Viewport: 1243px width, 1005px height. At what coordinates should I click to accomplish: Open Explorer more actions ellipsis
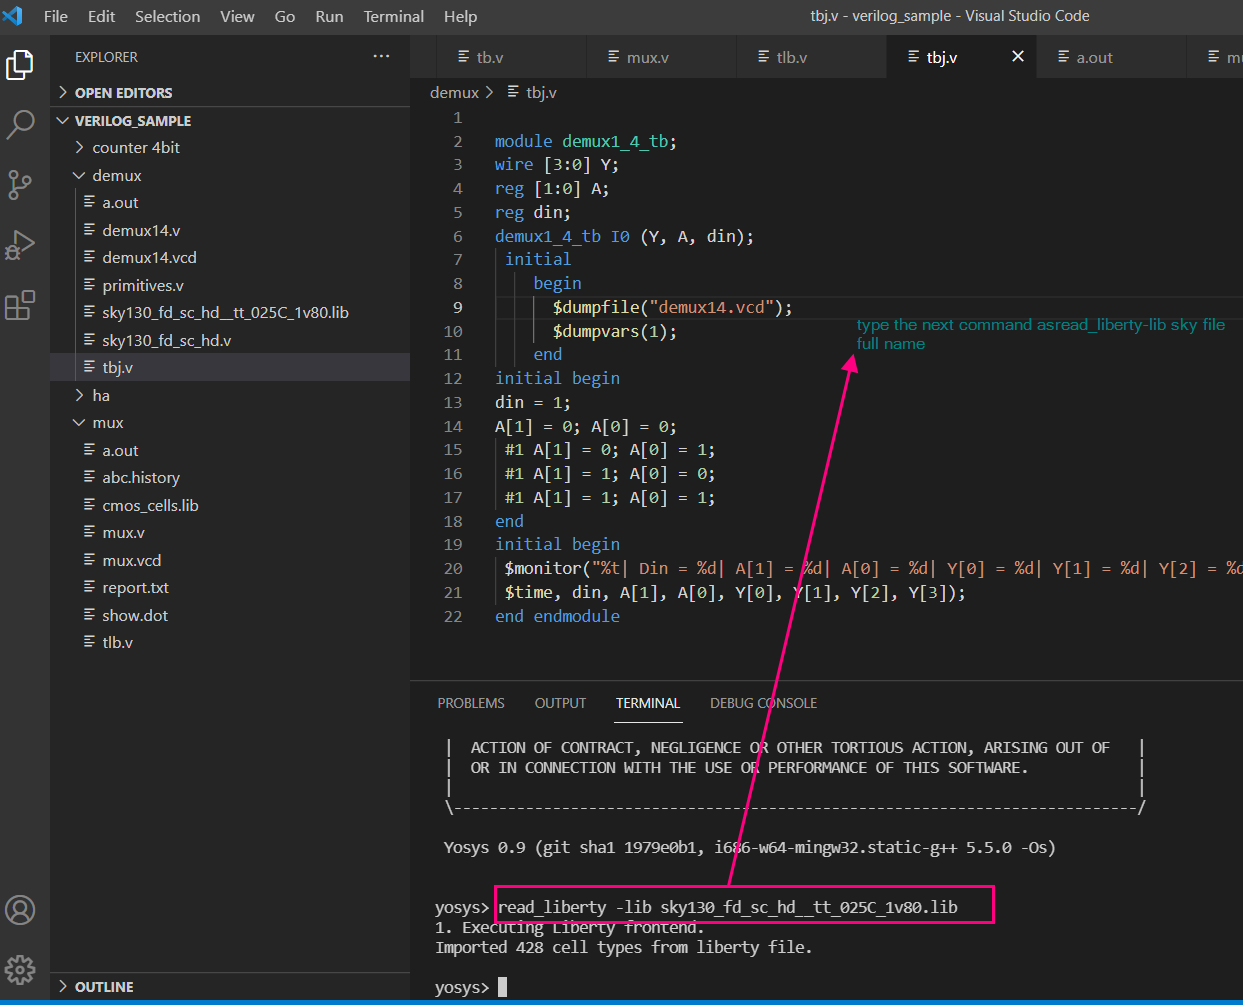click(381, 57)
